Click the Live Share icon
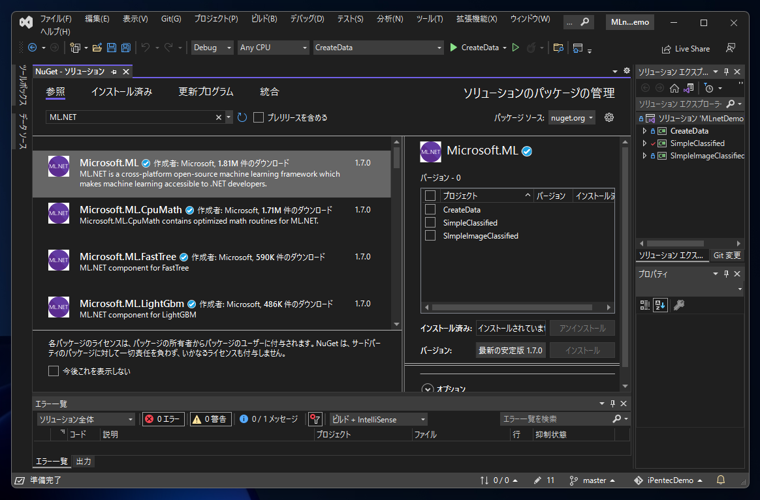Screen dimensions: 760x500 coord(666,49)
